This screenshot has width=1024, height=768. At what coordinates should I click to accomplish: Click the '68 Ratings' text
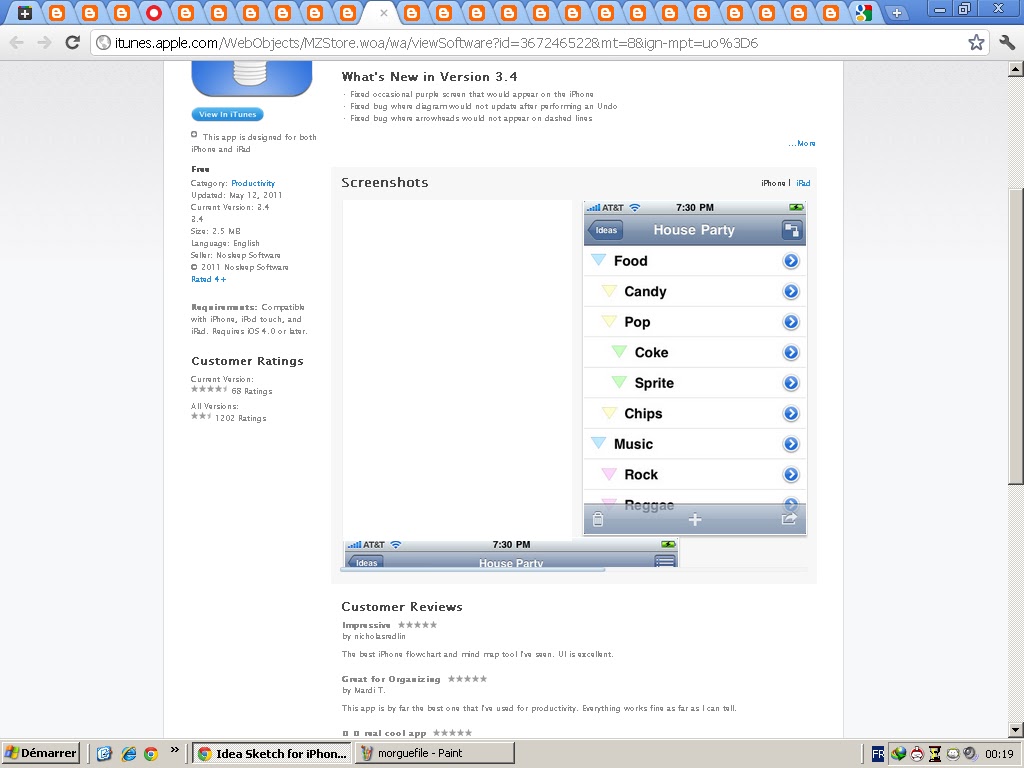[x=251, y=391]
